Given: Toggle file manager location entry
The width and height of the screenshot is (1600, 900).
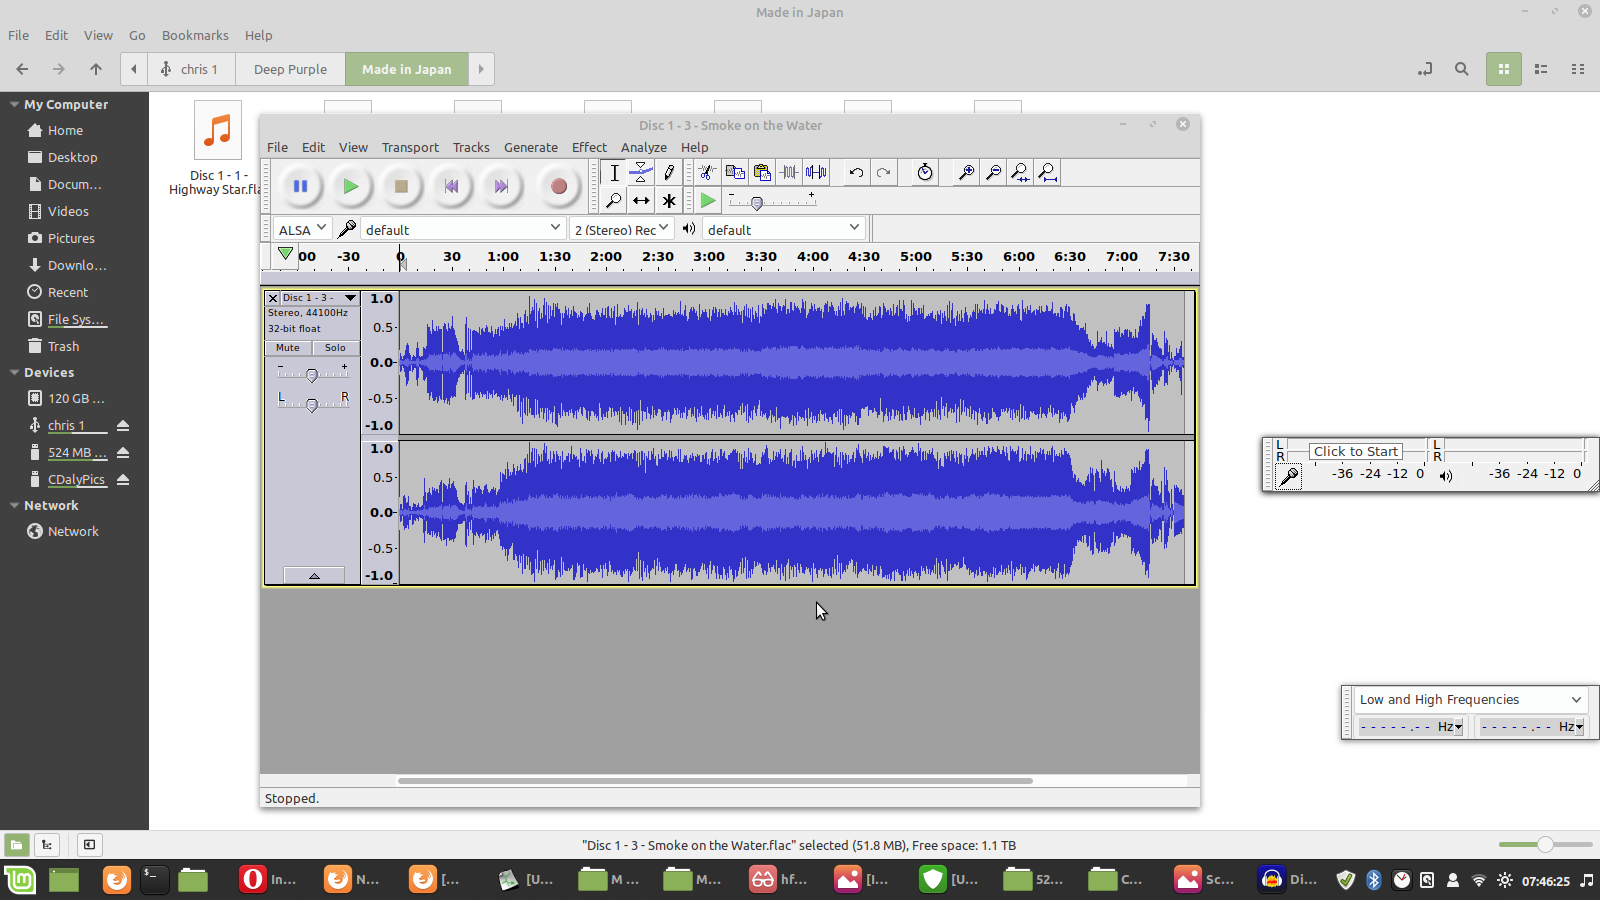Looking at the screenshot, I should pyautogui.click(x=1425, y=69).
